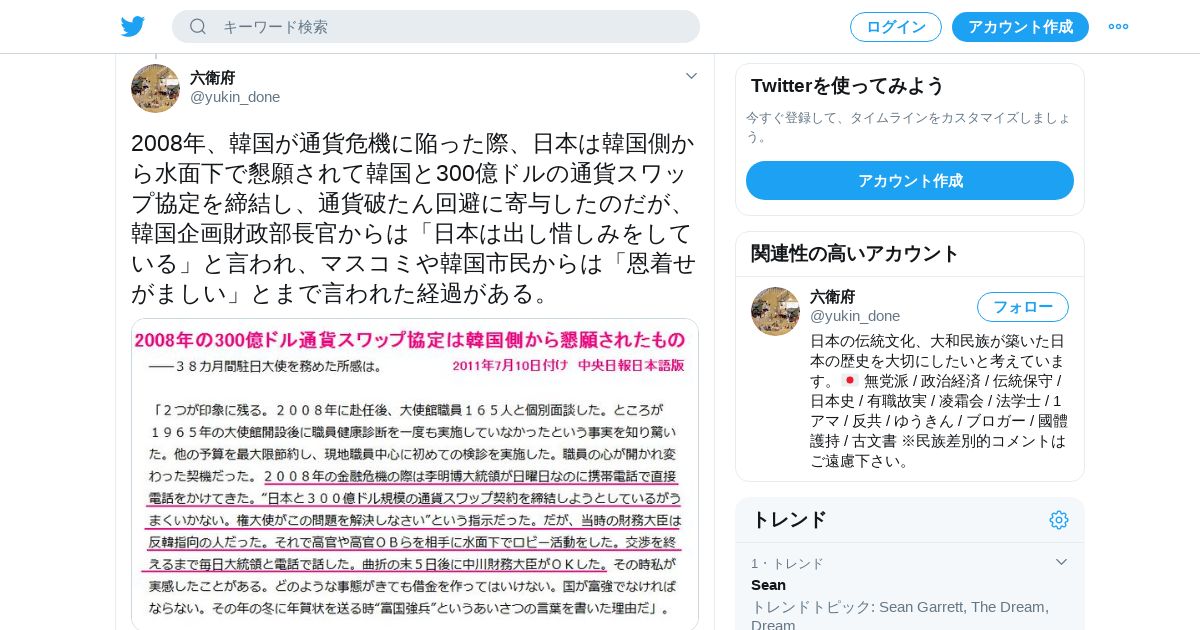Viewport: 1200px width, 630px height.
Task: Open @yukin_done handle in related accounts
Action: [x=855, y=316]
